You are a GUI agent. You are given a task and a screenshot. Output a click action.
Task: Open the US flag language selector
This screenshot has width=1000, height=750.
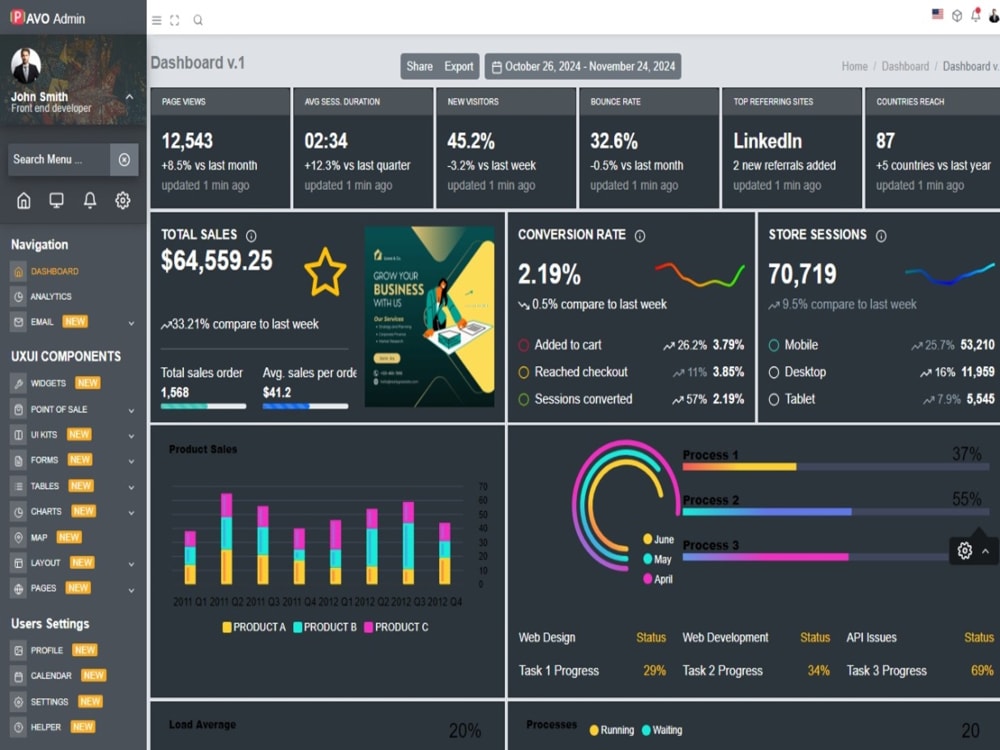(938, 14)
